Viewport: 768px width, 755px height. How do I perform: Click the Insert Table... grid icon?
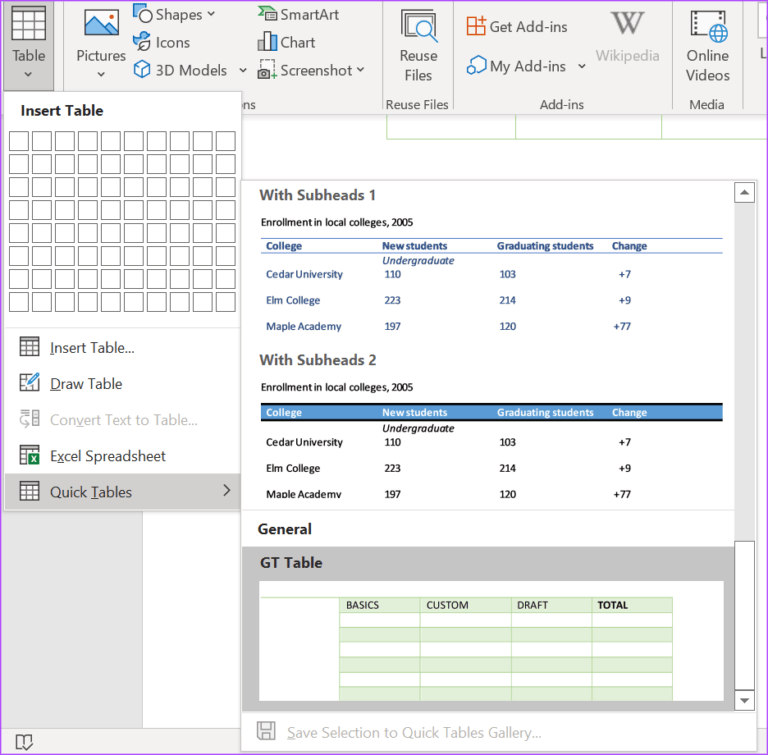point(29,347)
